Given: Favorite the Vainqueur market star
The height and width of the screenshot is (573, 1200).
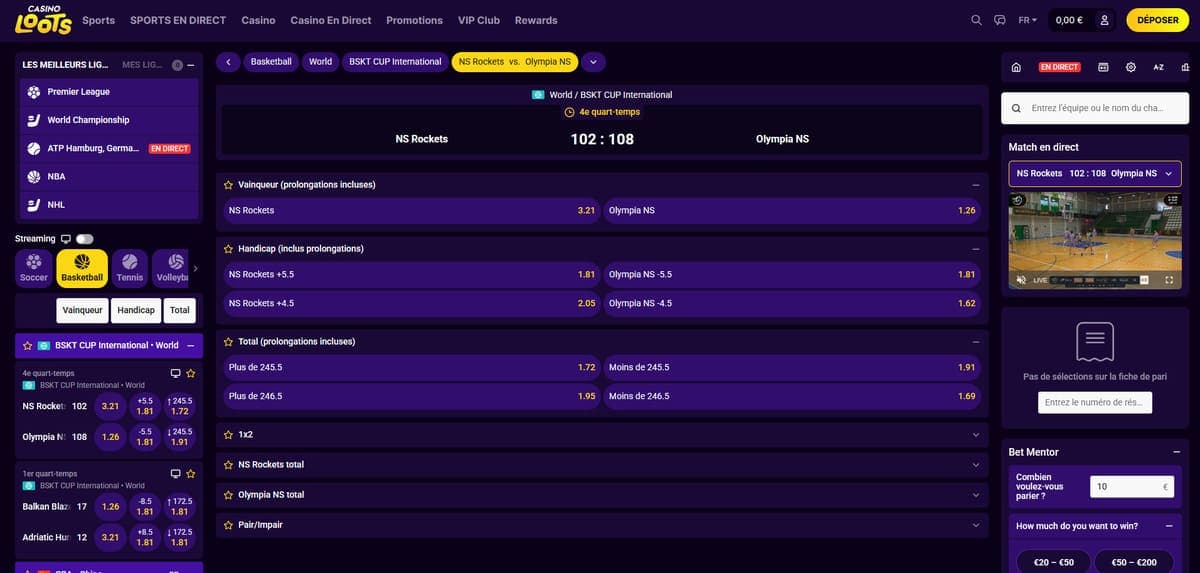Looking at the screenshot, I should (x=228, y=185).
